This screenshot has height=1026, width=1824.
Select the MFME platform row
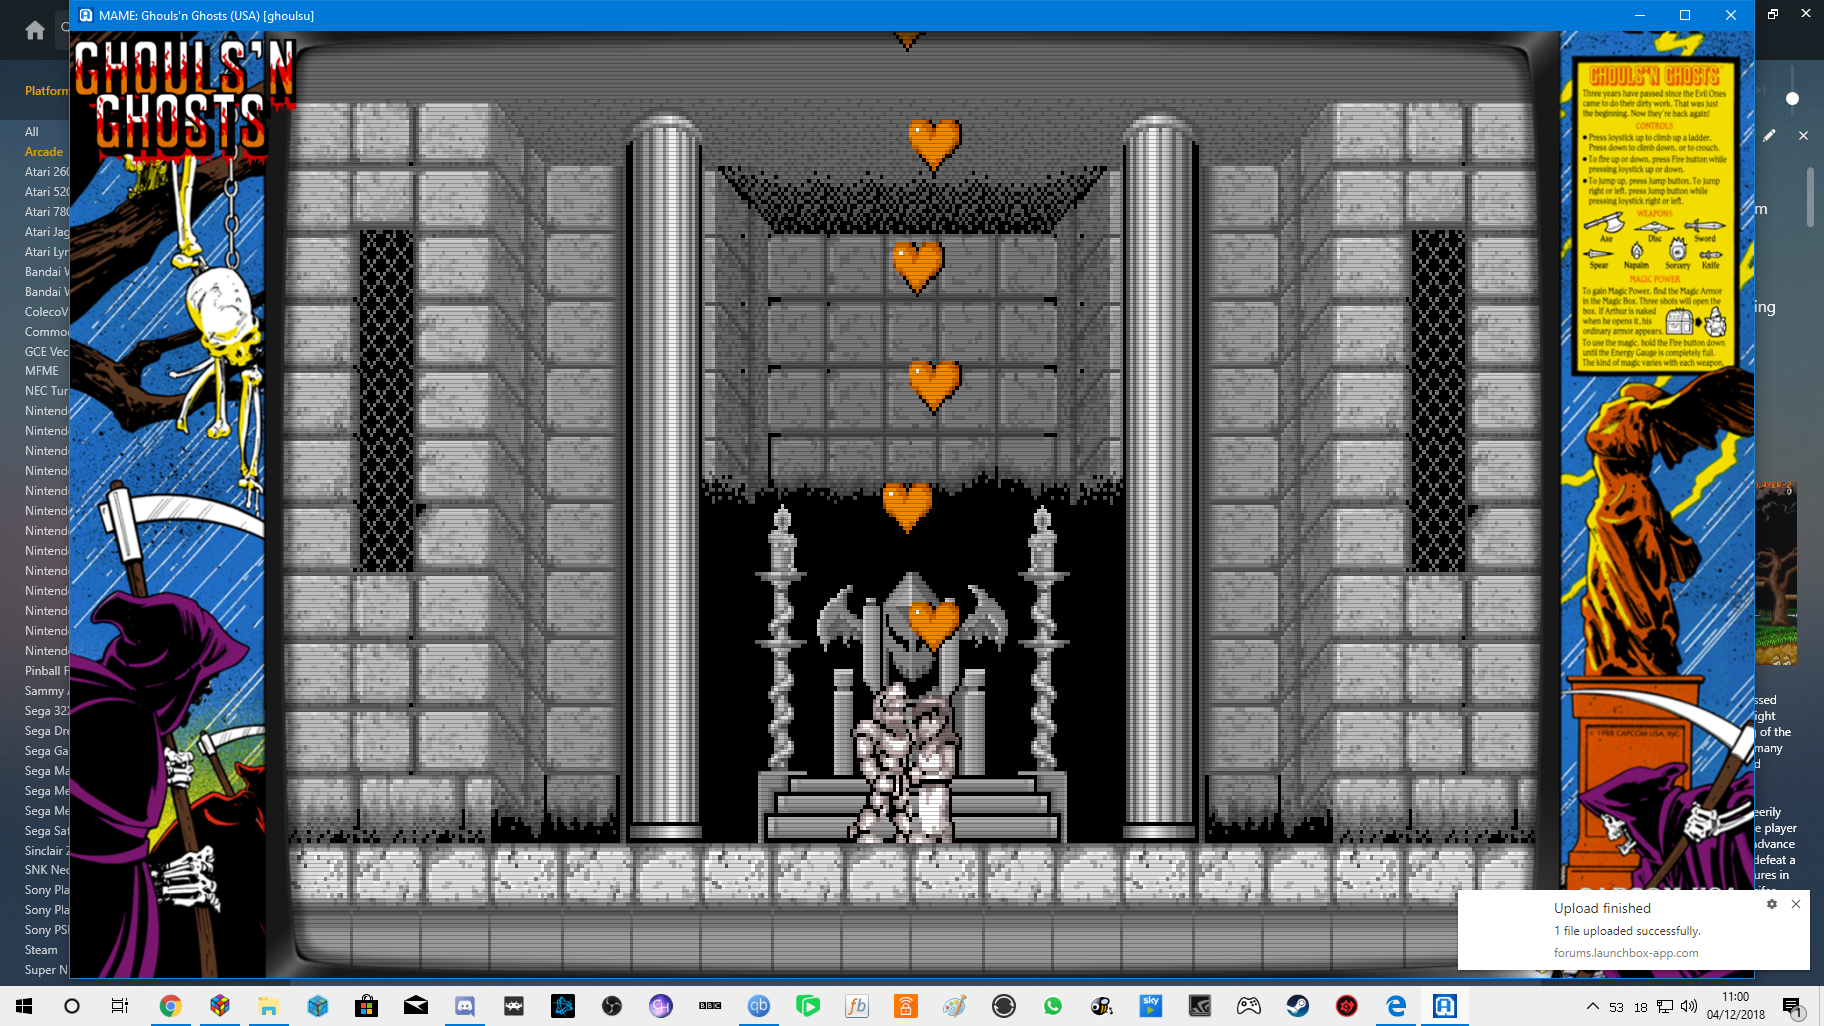42,371
